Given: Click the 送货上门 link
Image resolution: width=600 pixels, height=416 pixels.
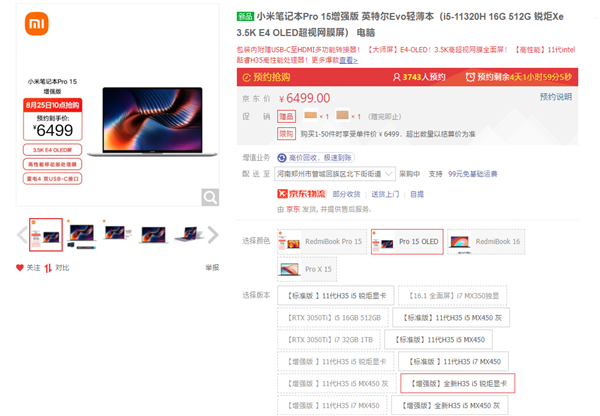Looking at the screenshot, I should (385, 194).
